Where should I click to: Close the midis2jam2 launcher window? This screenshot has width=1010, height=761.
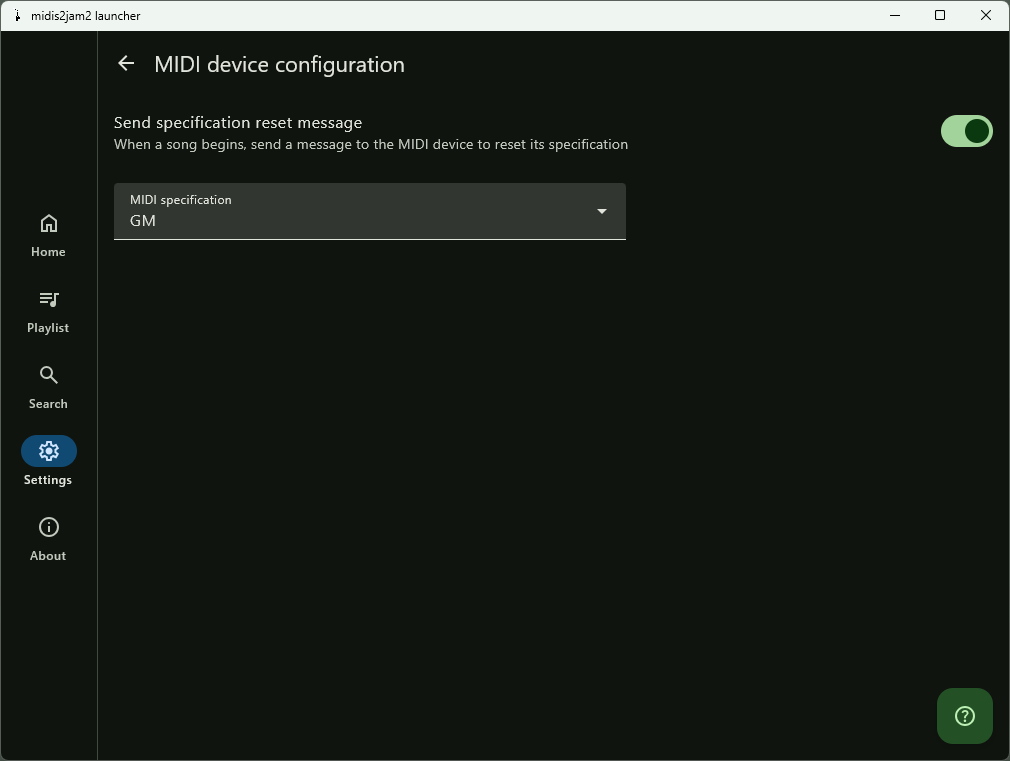[x=986, y=15]
